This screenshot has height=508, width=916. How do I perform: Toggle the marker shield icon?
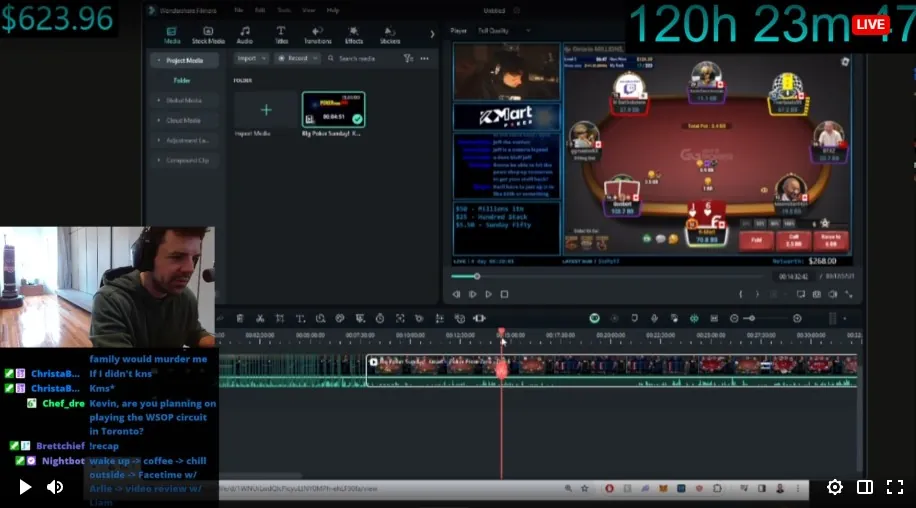tap(634, 318)
